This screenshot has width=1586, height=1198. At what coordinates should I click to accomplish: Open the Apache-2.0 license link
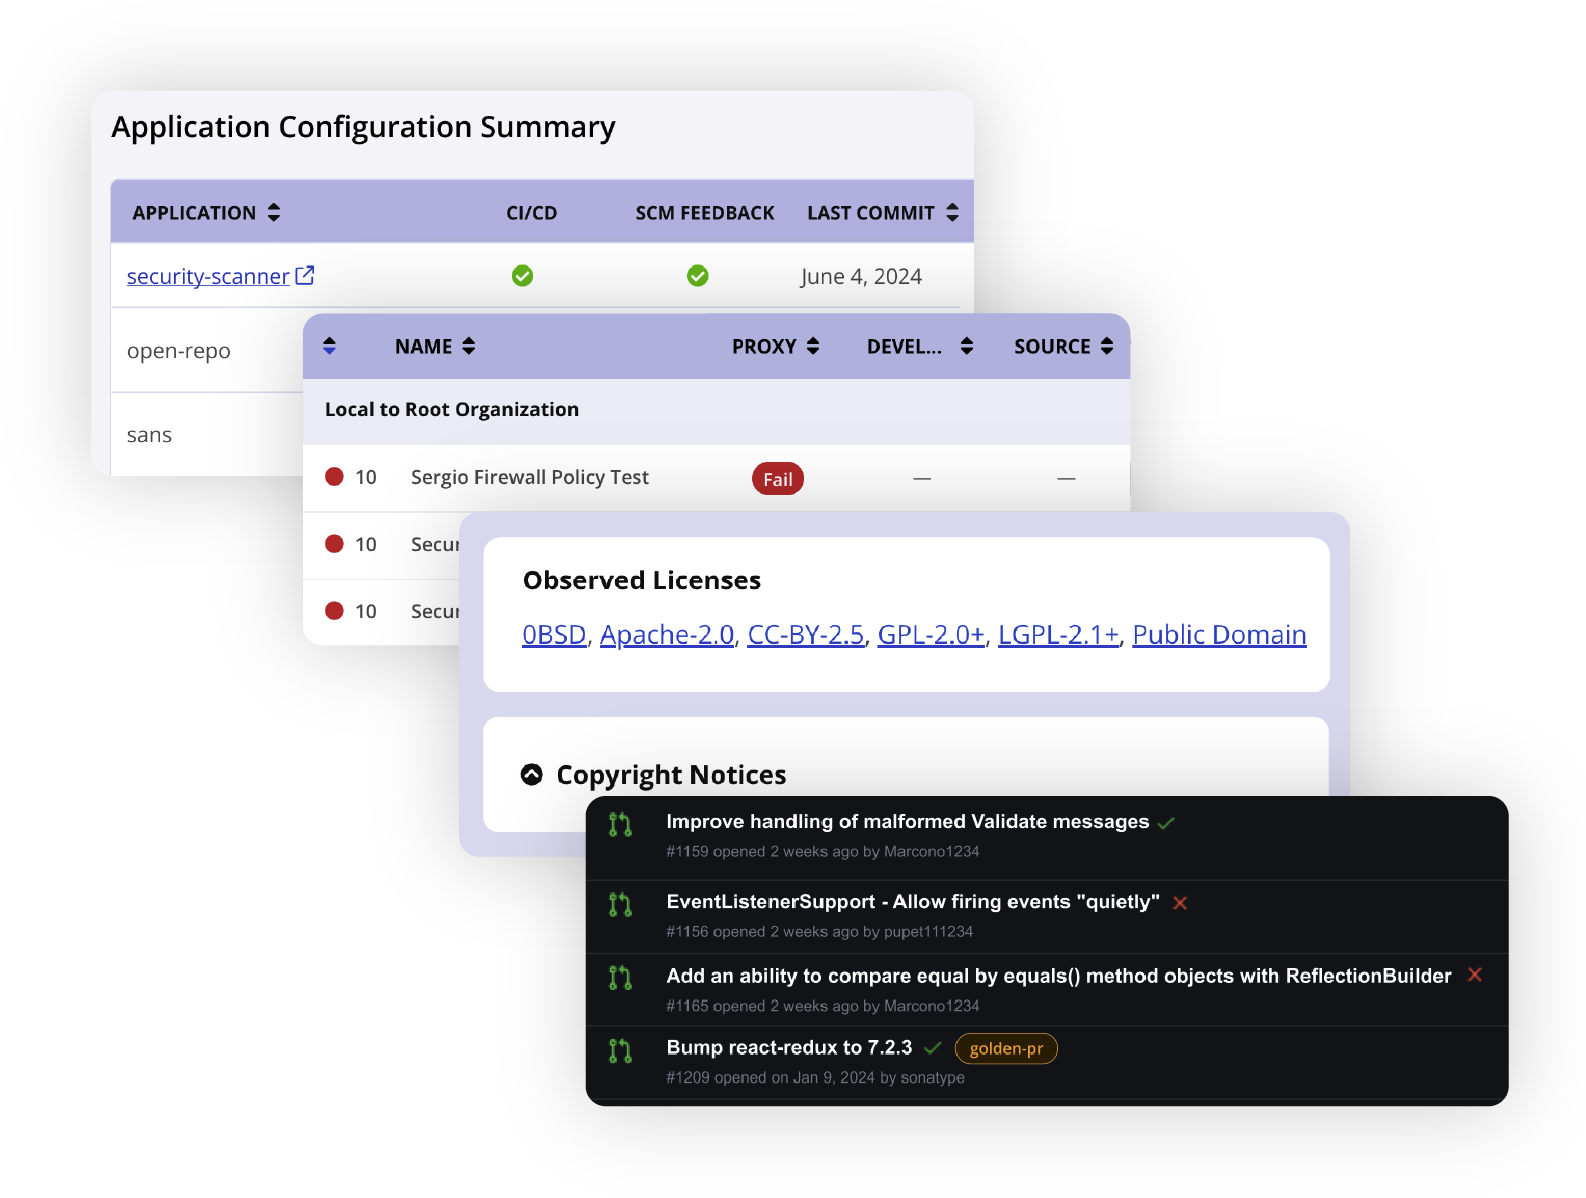(x=667, y=635)
